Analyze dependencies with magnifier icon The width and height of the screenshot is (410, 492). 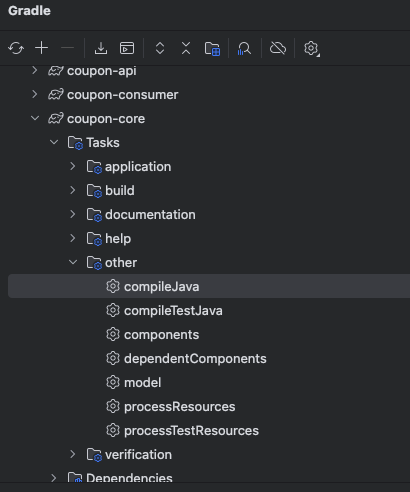[x=244, y=49]
